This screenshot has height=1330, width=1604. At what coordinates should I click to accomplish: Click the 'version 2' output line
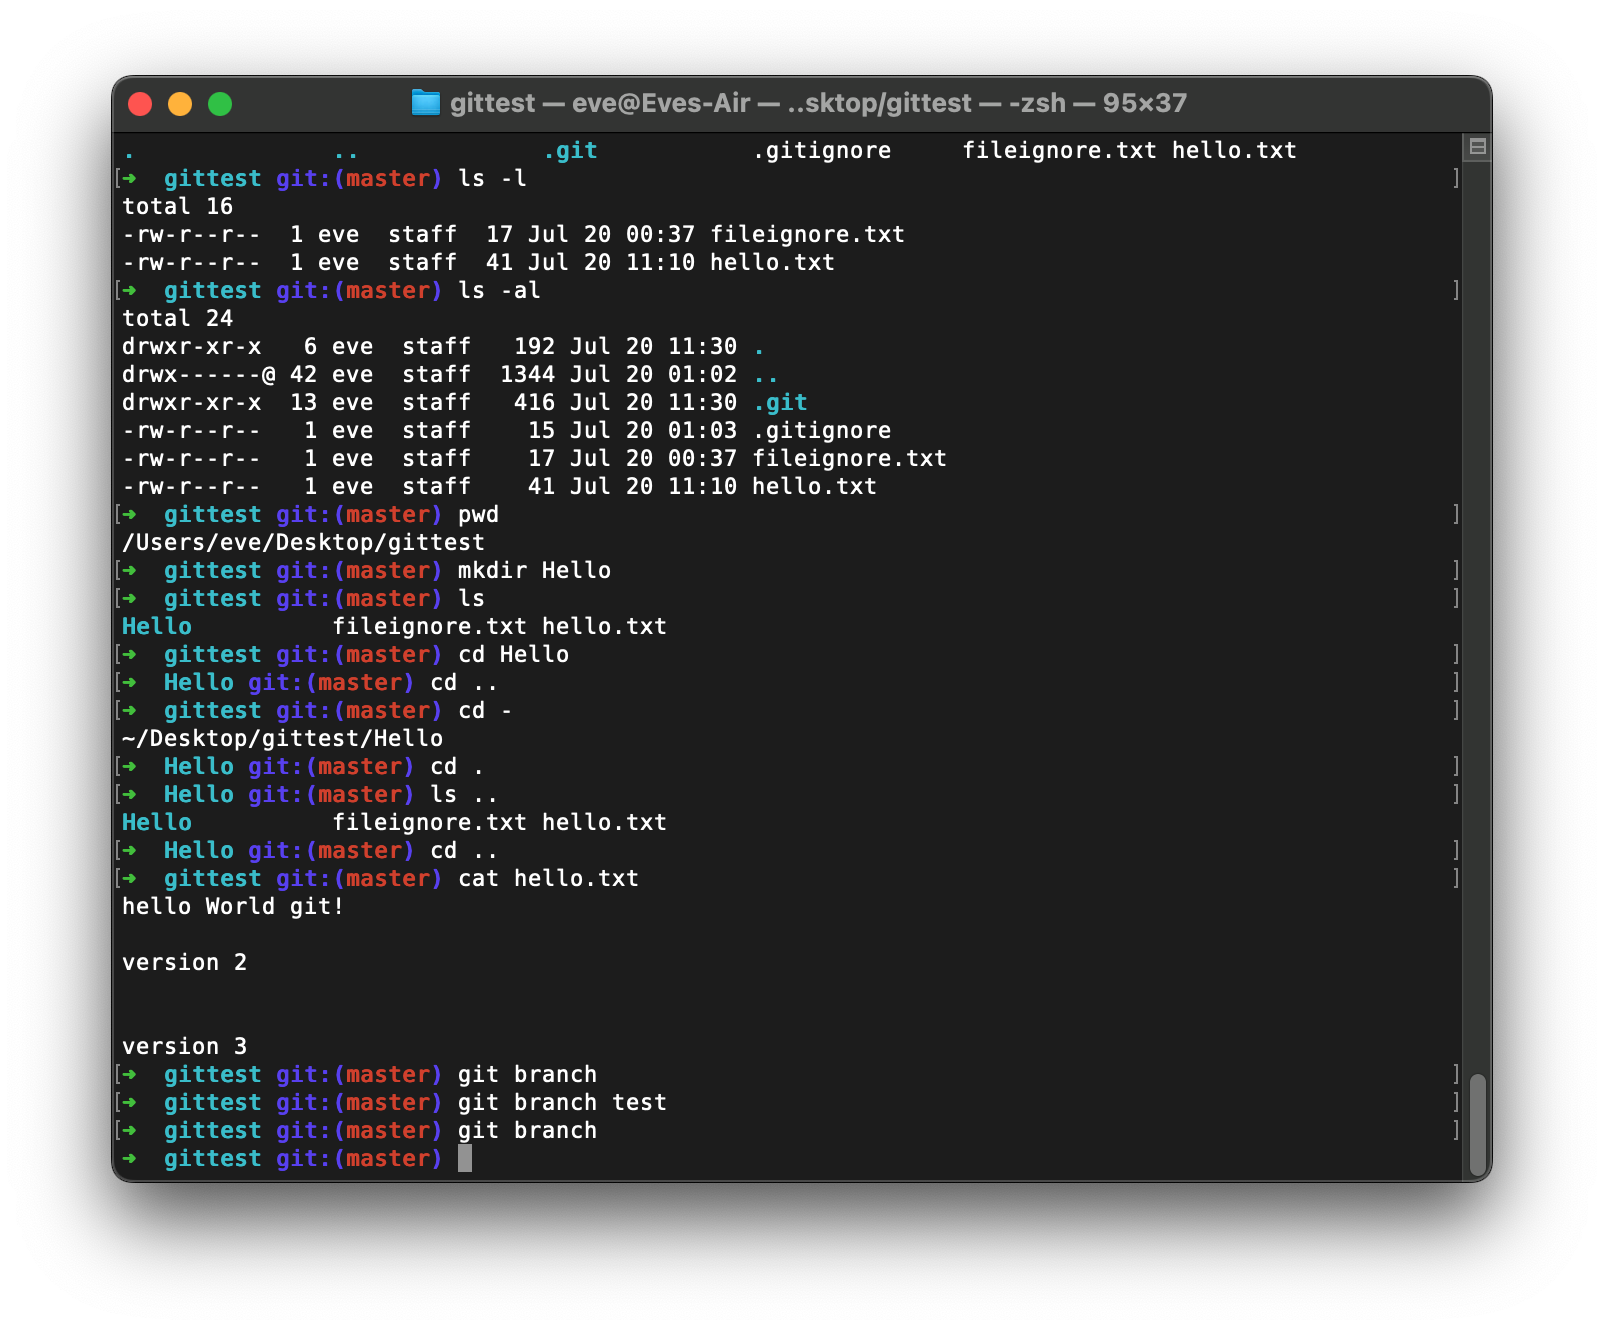click(184, 962)
